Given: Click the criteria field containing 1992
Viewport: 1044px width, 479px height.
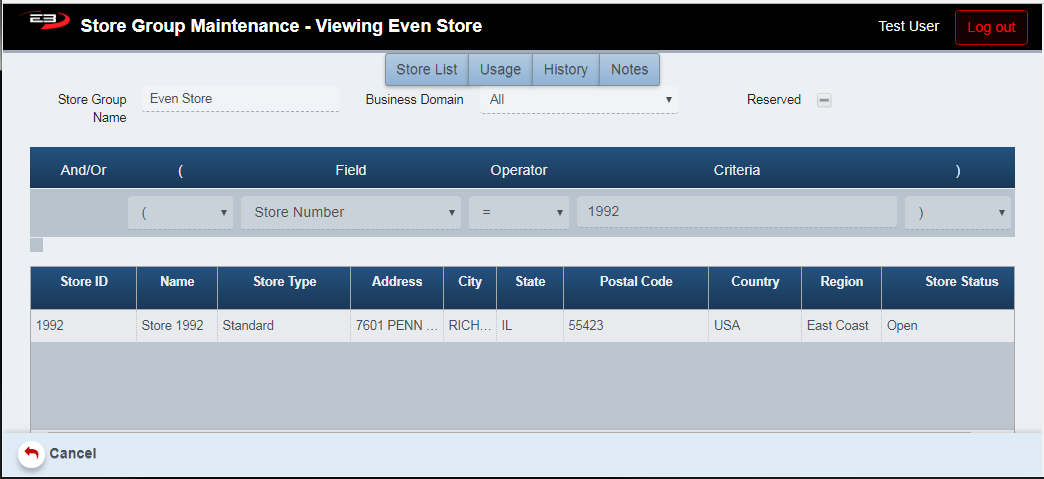Looking at the screenshot, I should point(736,212).
